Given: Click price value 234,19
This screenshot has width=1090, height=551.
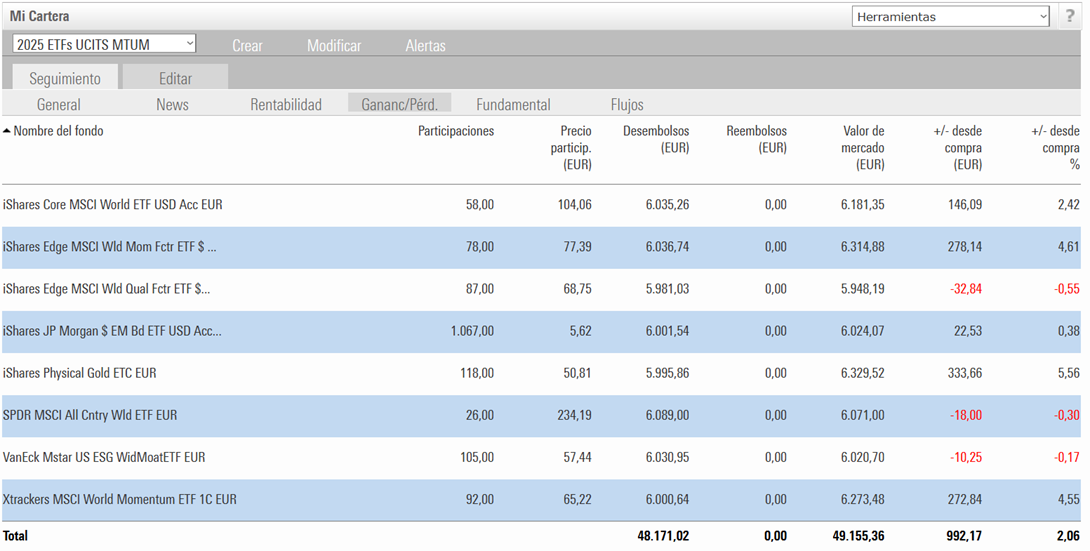Looking at the screenshot, I should tap(575, 415).
